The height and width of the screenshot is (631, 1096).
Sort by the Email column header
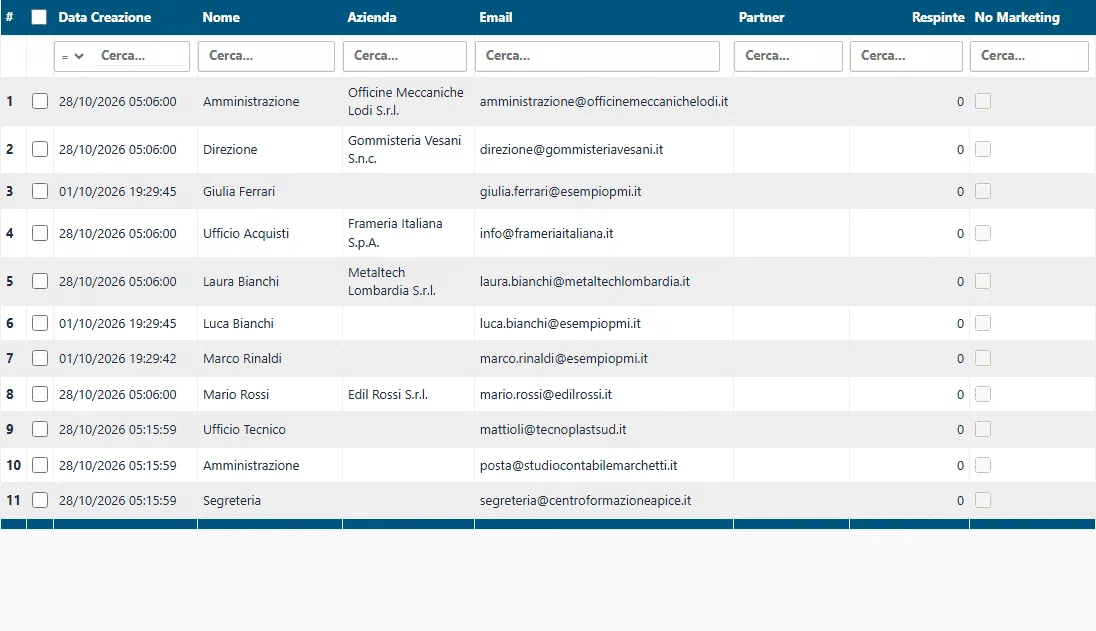496,17
